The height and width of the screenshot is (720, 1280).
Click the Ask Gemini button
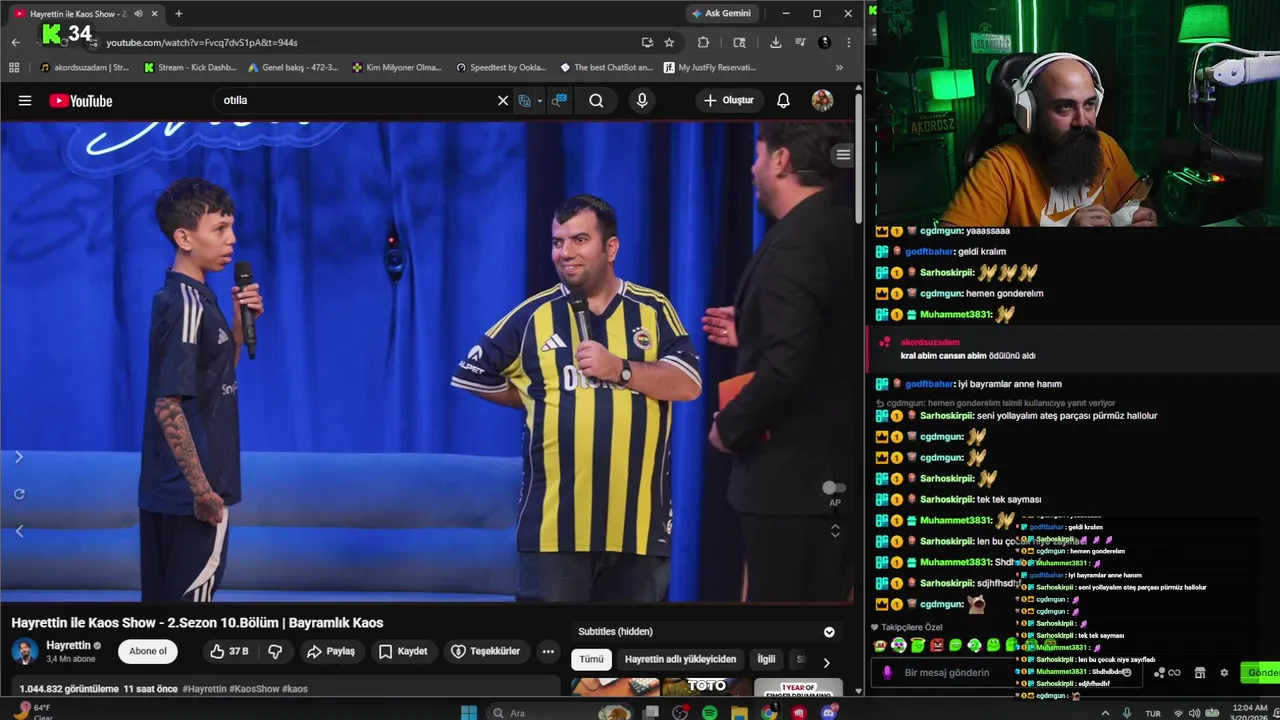pos(721,13)
